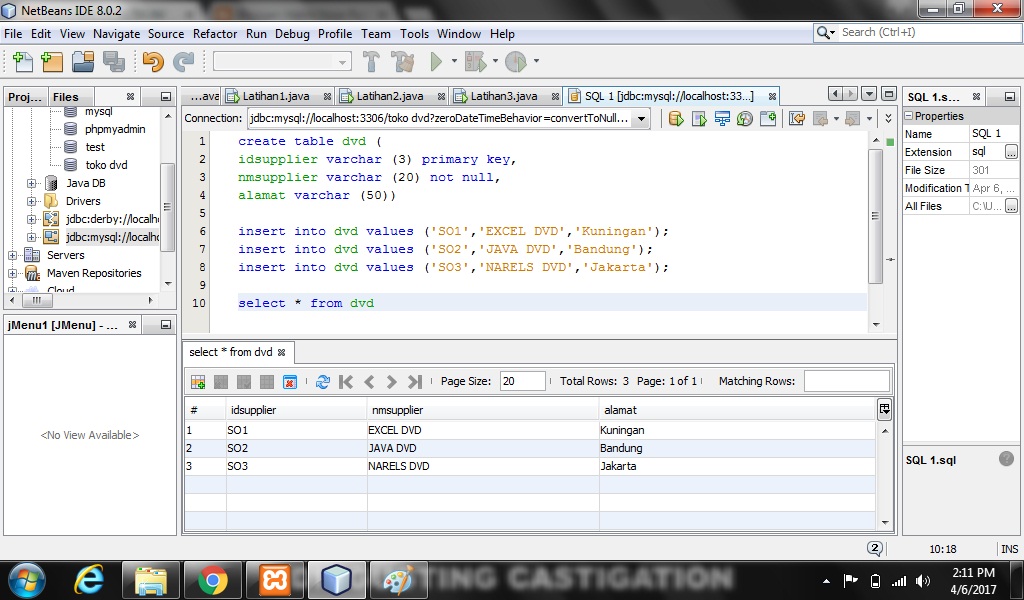
Task: Click the Matching Rows filter field
Action: [x=846, y=381]
